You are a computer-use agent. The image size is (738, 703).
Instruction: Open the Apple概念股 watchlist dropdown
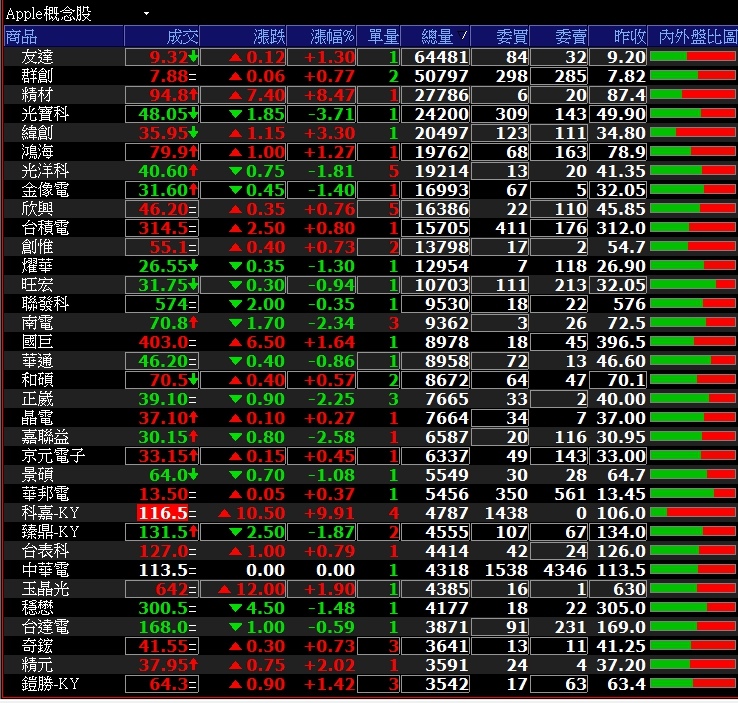pyautogui.click(x=146, y=14)
